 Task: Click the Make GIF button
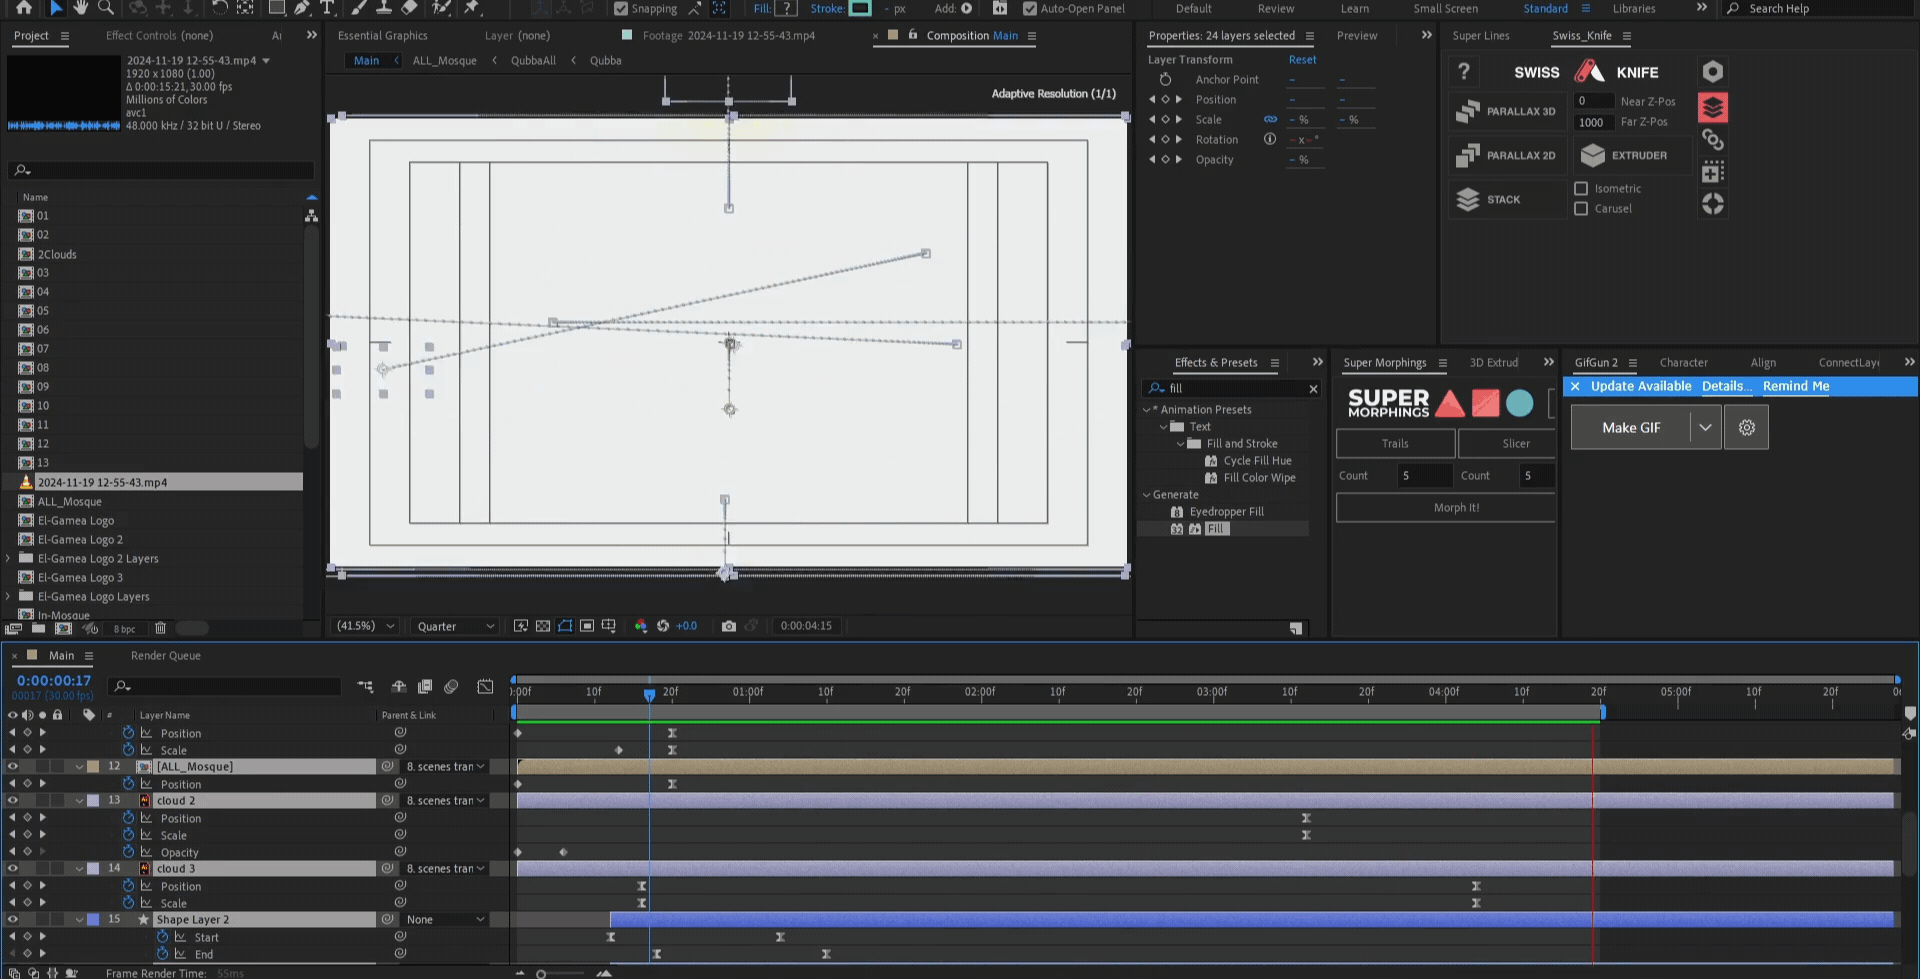[1631, 427]
